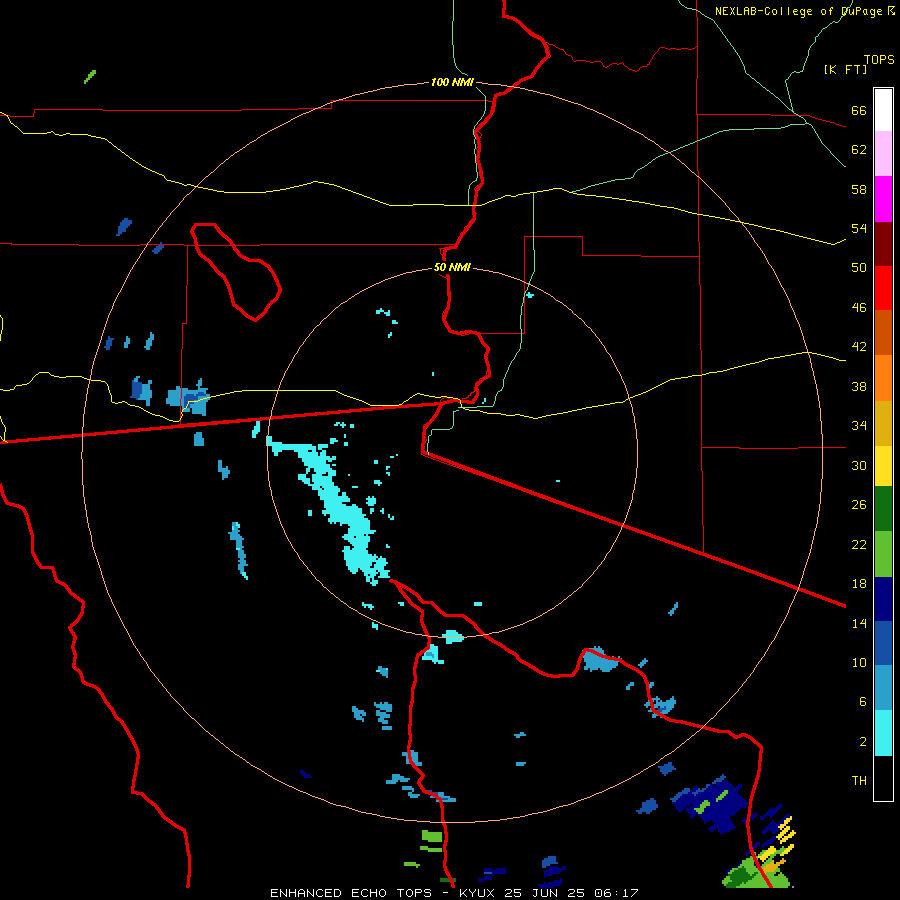Click the legend value 30
Screen dimensions: 900x900
pos(859,465)
